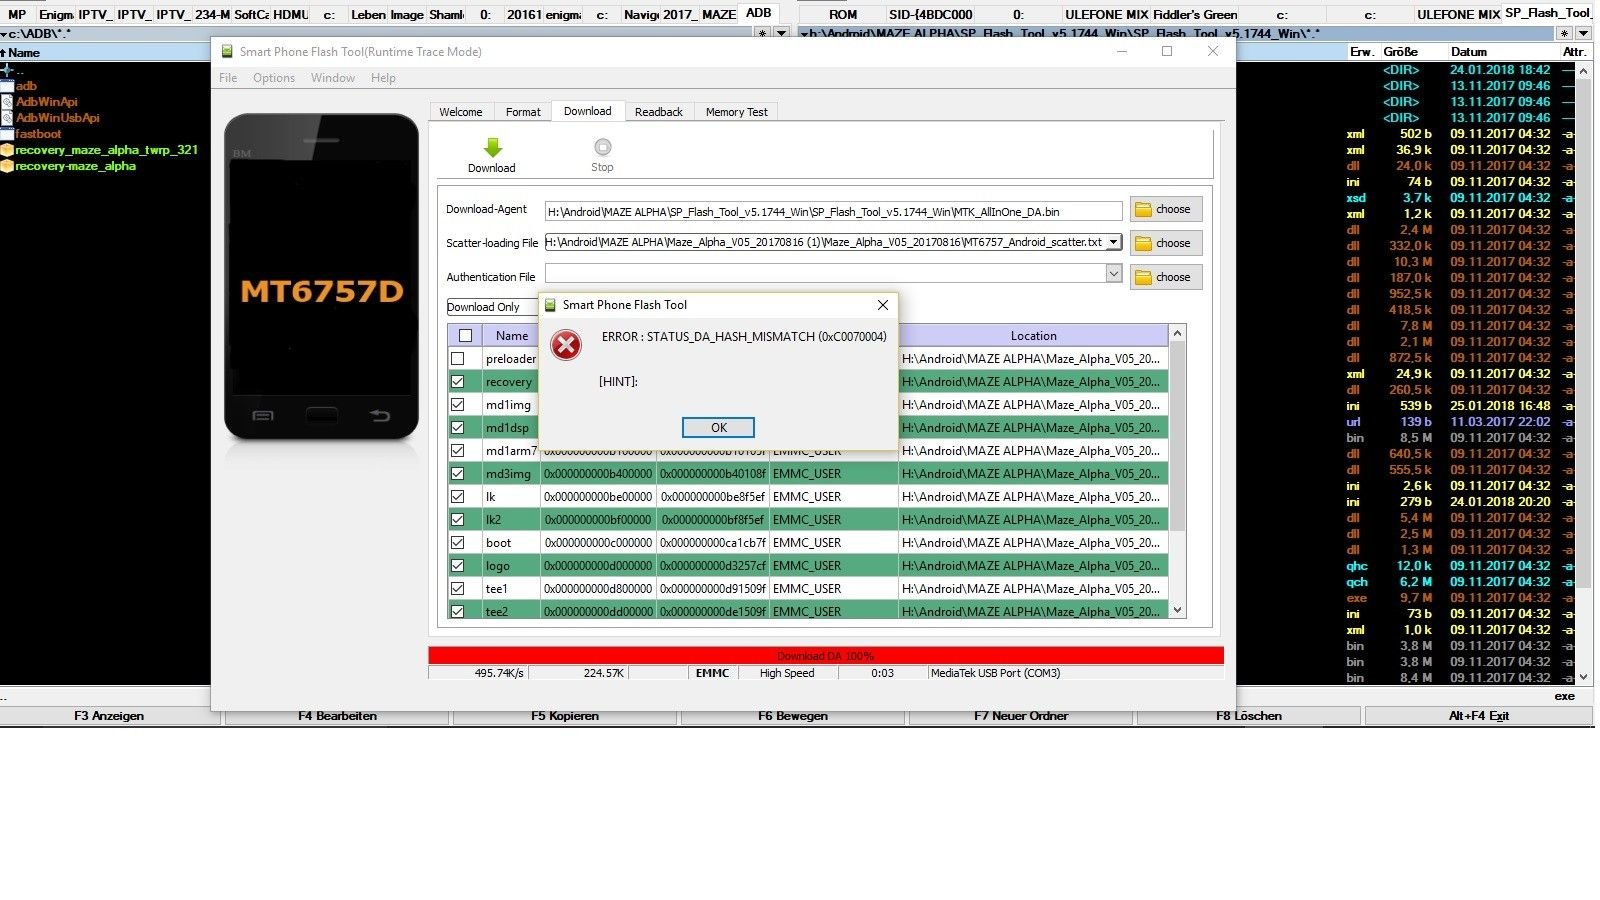Screen dimensions: 1600x900
Task: Click F3 Anzeigen button in file manager
Action: point(109,716)
